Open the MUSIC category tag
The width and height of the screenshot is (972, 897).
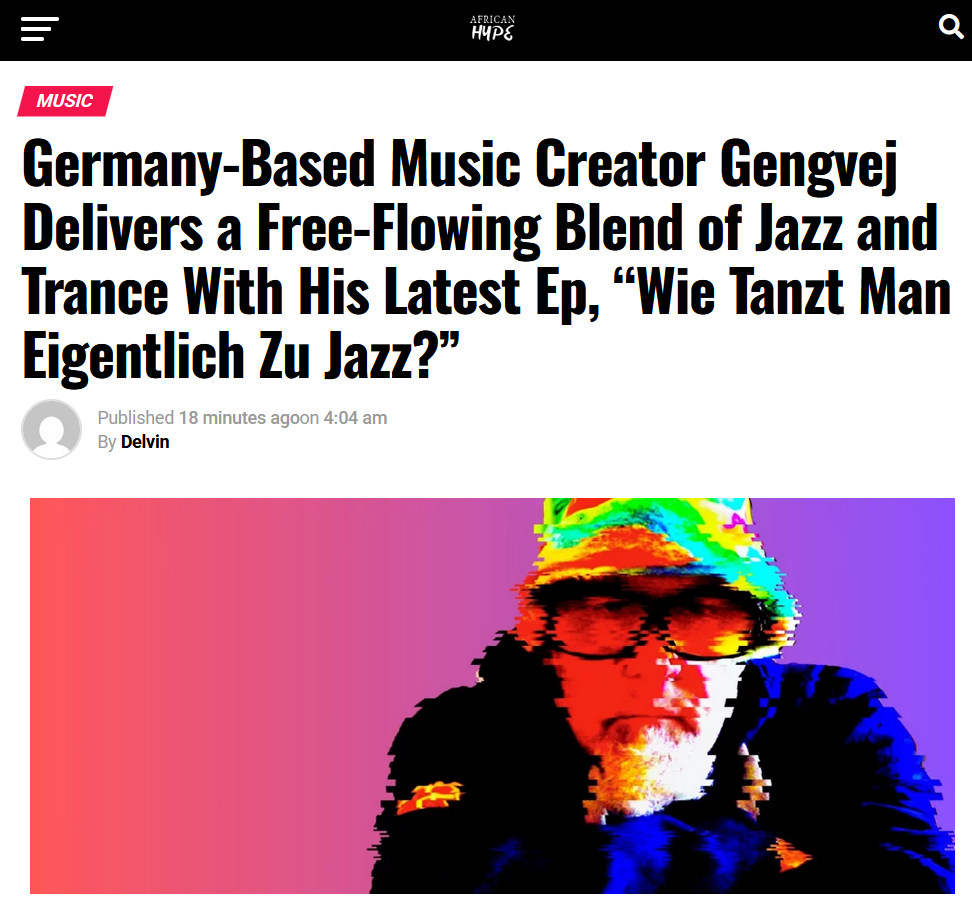64,101
